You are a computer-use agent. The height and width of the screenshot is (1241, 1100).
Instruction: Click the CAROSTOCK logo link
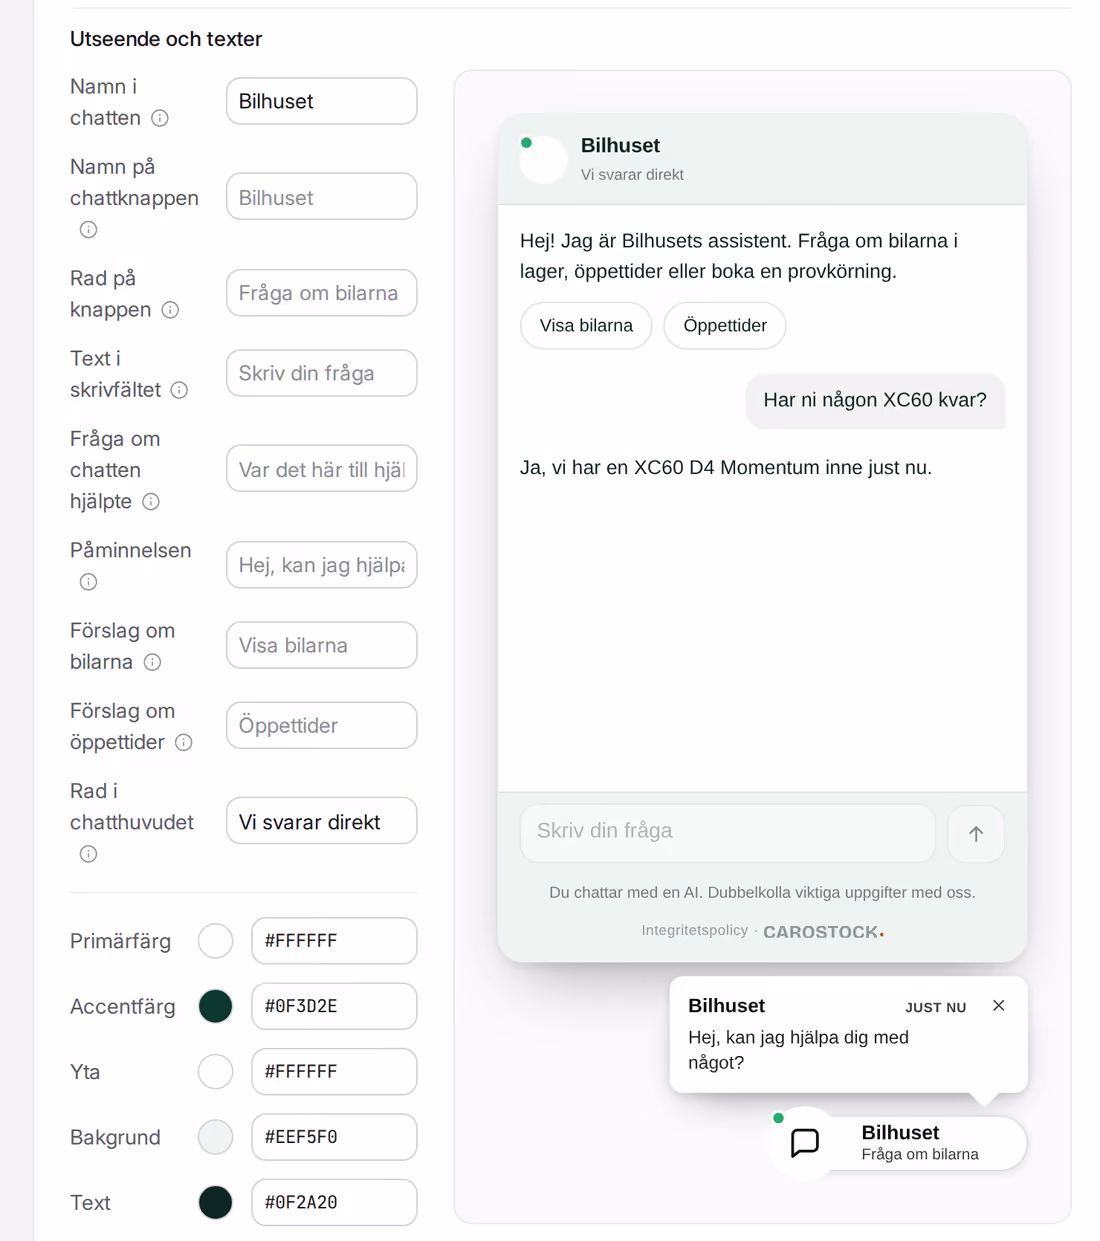point(824,932)
